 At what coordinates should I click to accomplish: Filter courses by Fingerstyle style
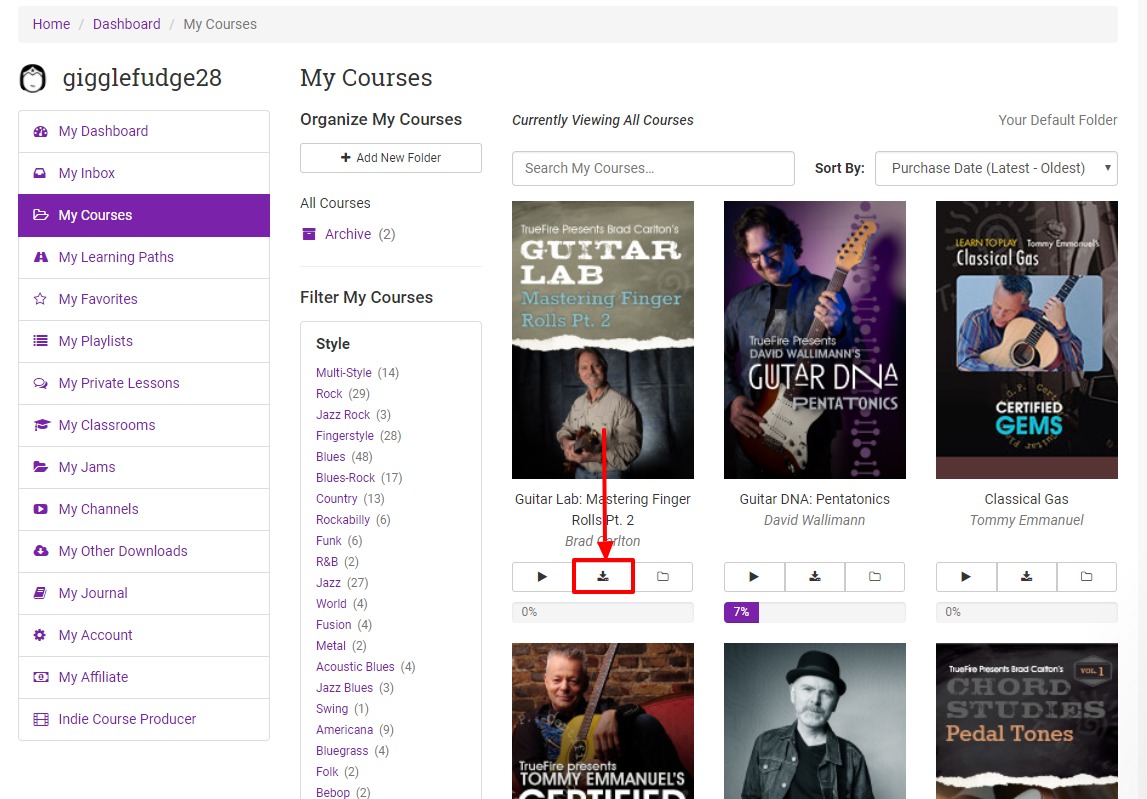345,436
